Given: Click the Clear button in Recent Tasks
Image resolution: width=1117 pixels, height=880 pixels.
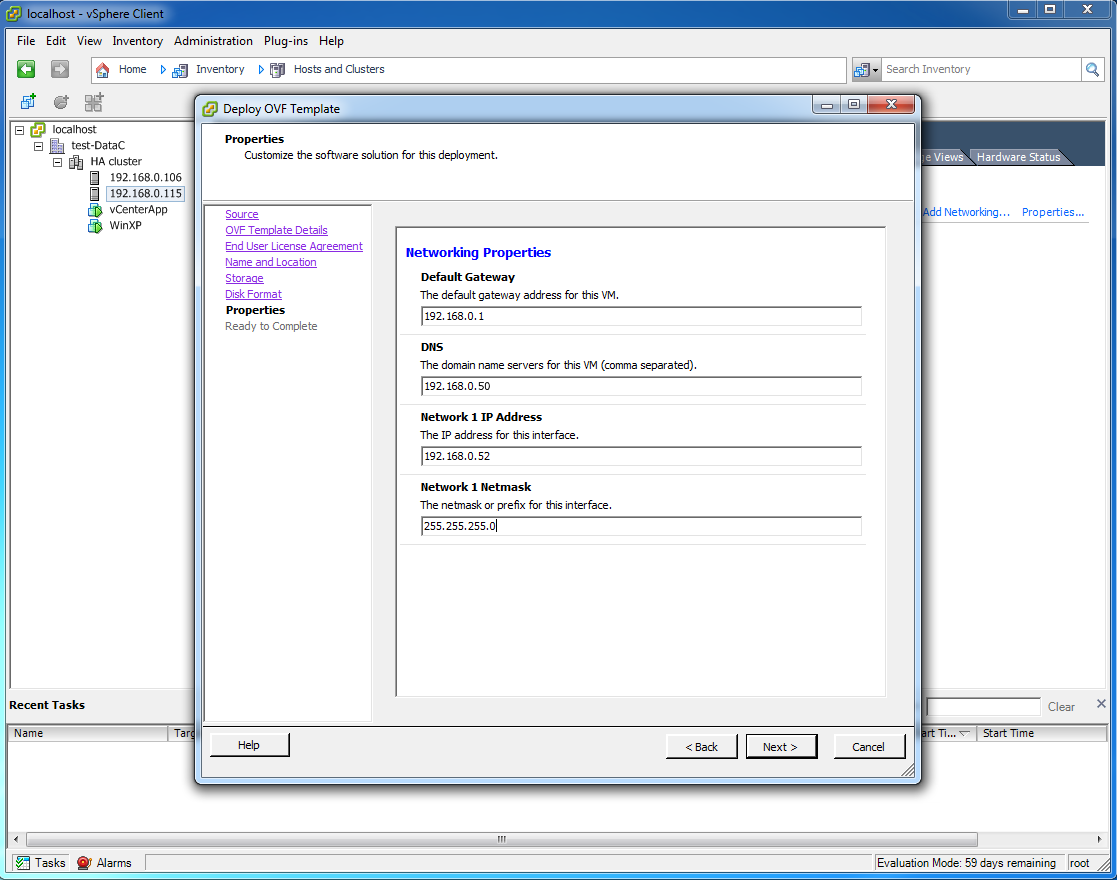Looking at the screenshot, I should [1061, 706].
